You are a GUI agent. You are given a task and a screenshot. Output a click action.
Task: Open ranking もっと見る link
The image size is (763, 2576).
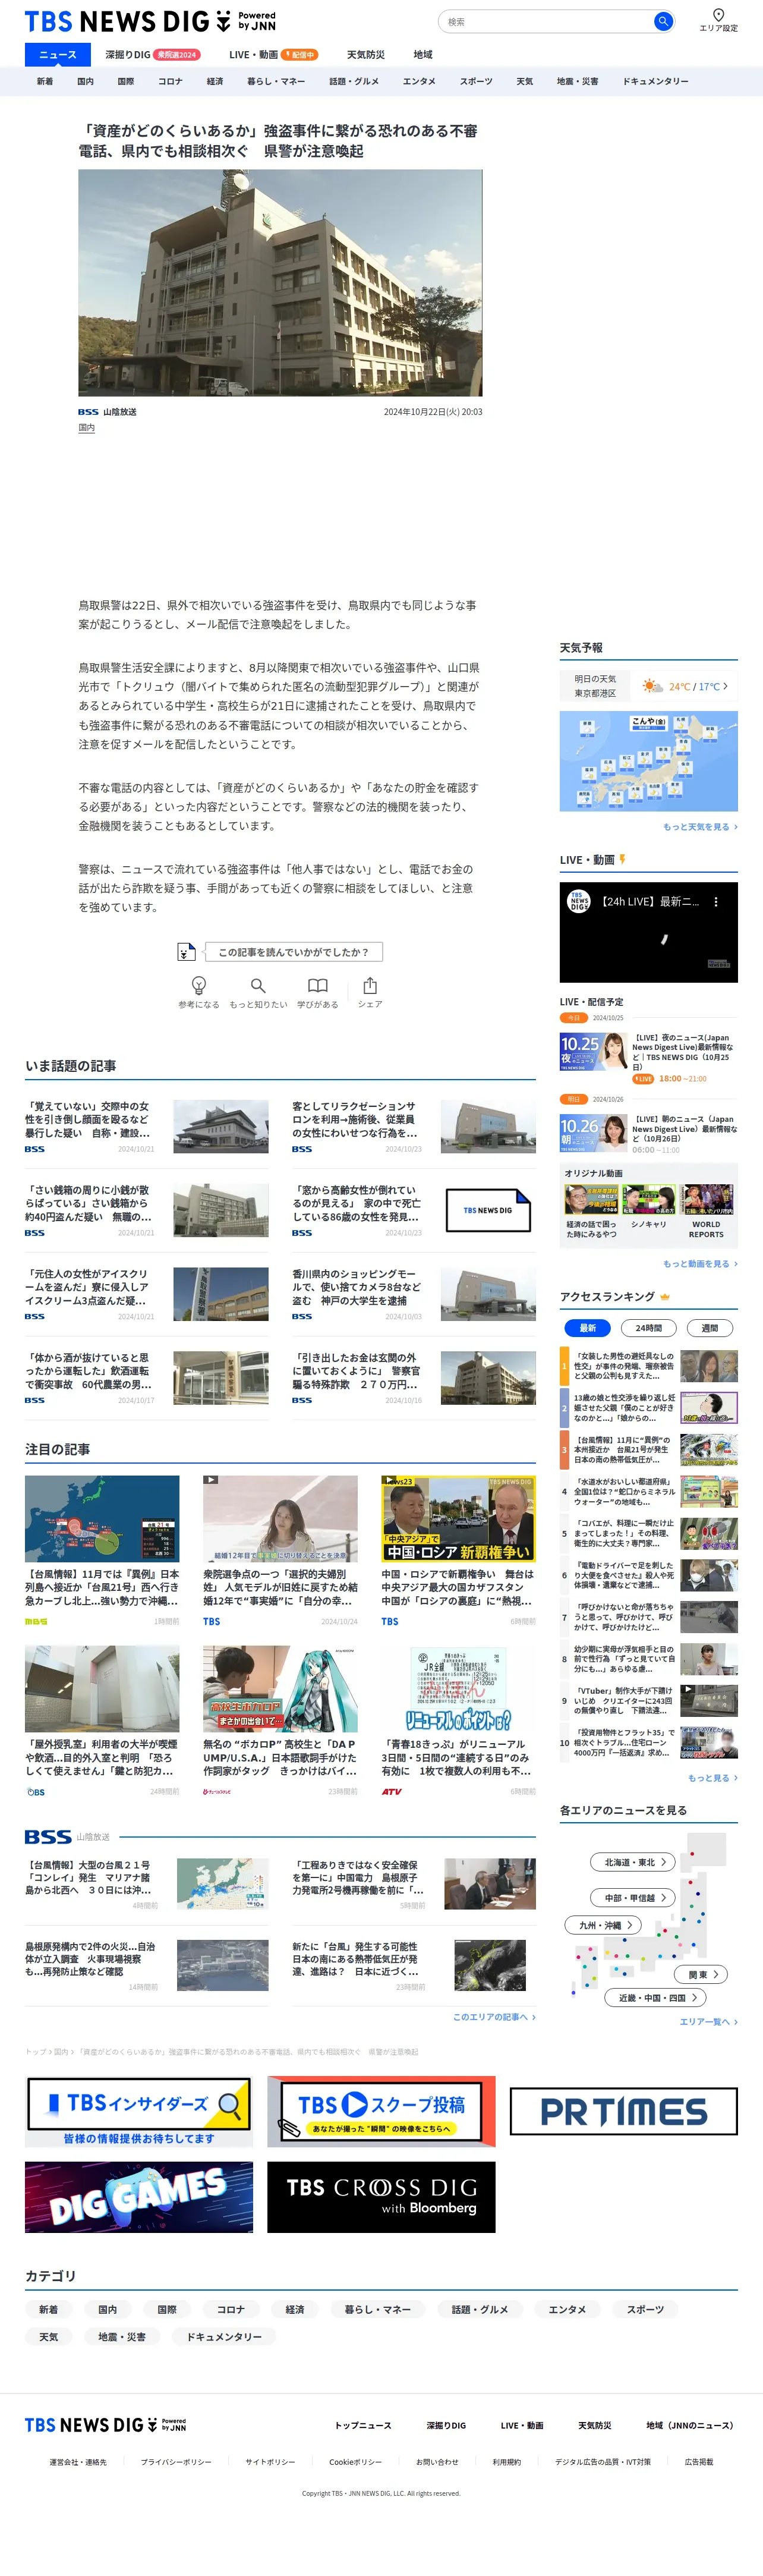[x=712, y=1778]
